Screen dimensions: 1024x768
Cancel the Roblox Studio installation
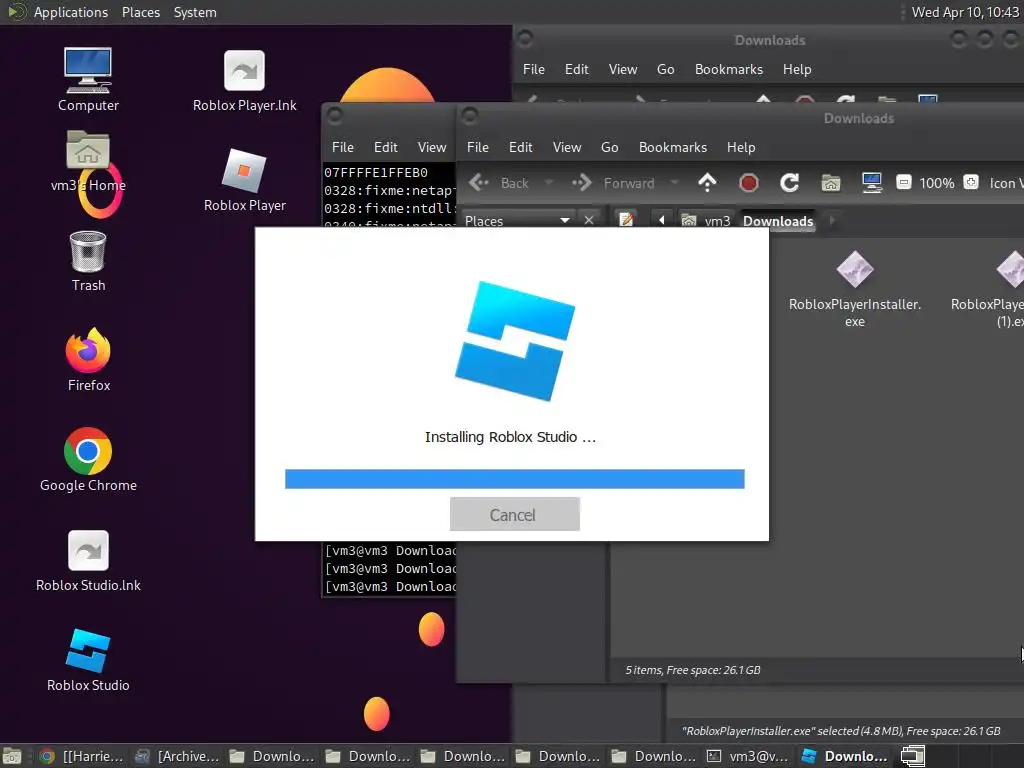(x=514, y=515)
